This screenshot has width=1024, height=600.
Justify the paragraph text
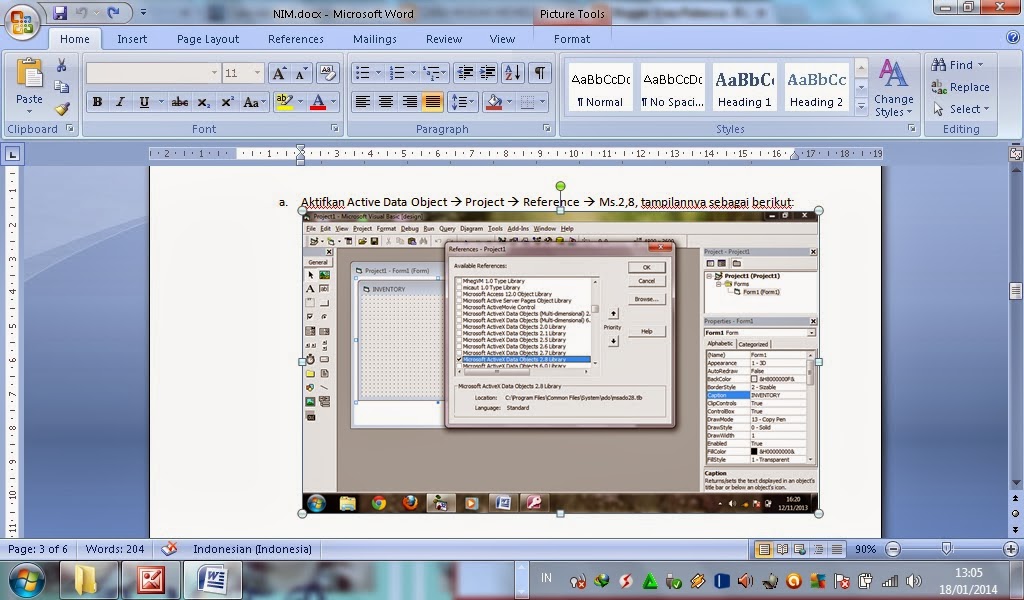click(x=432, y=102)
